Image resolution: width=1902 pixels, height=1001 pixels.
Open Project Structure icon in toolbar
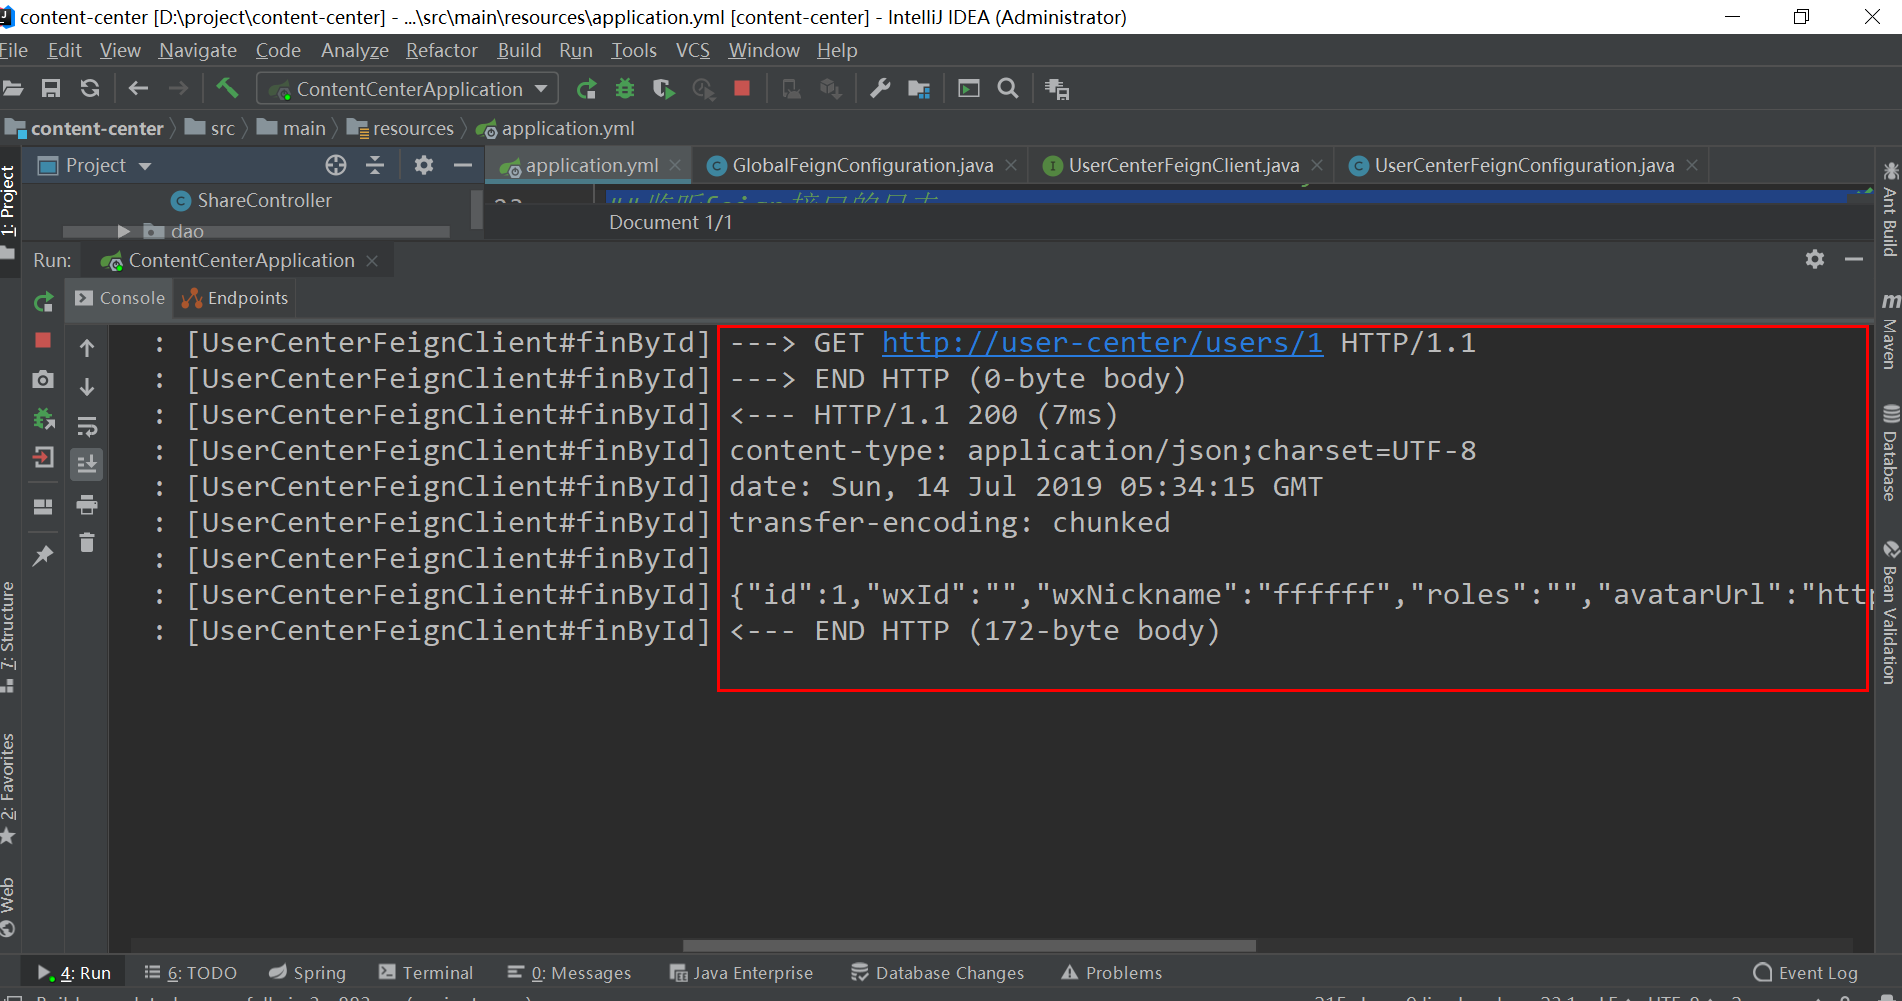tap(919, 89)
